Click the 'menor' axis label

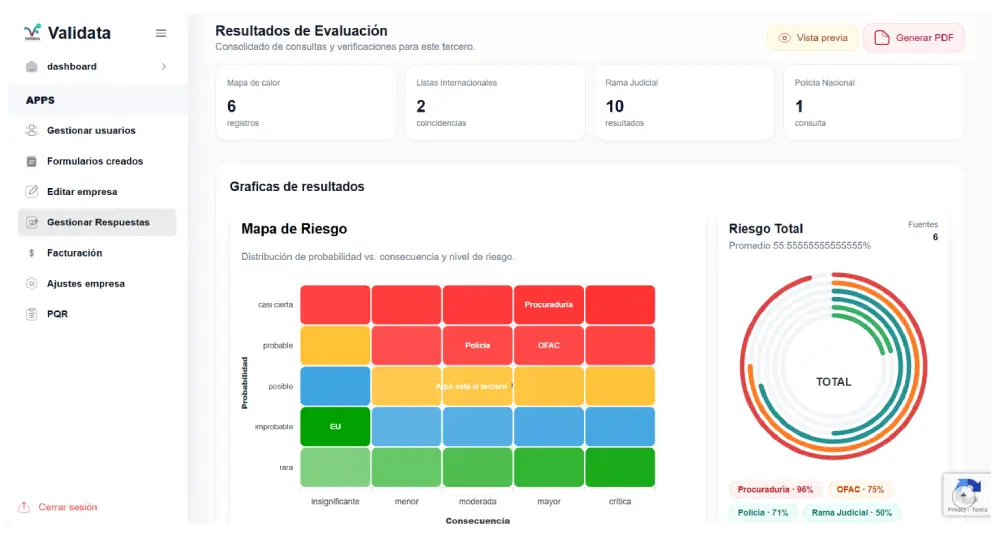coord(406,502)
